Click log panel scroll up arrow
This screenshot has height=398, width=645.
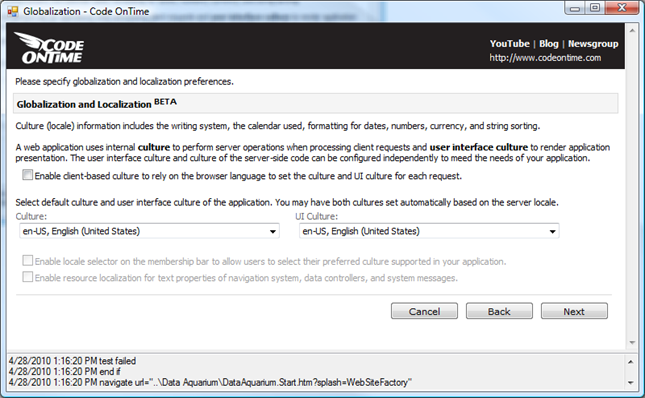[x=630, y=361]
